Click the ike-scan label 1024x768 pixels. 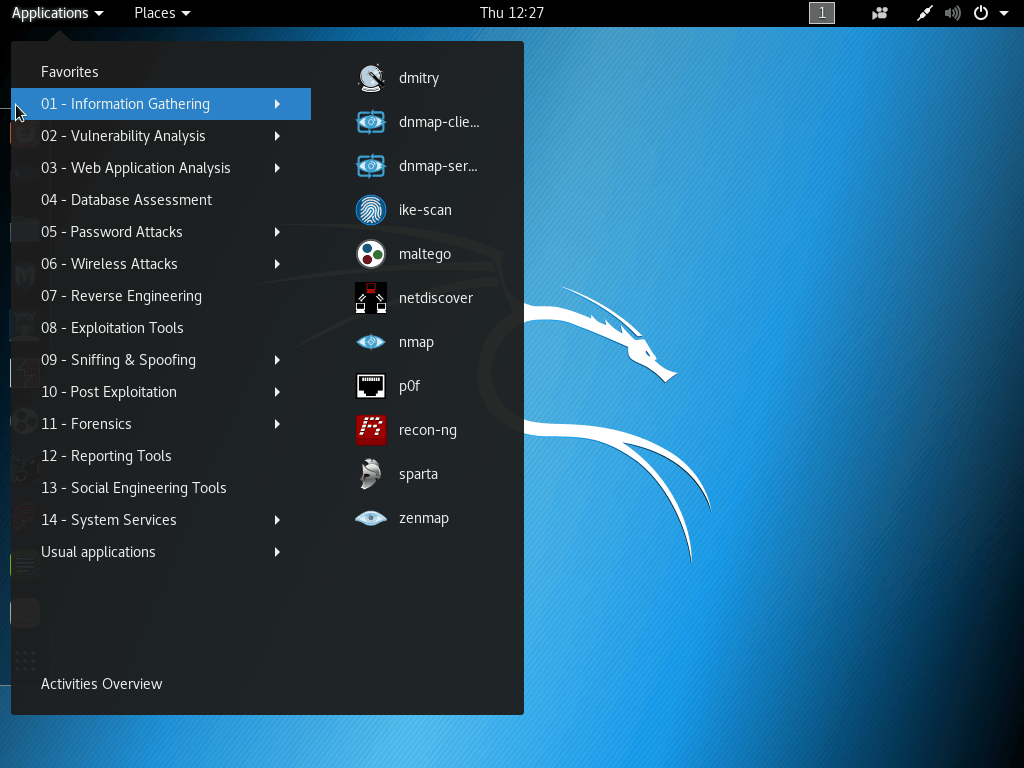425,210
